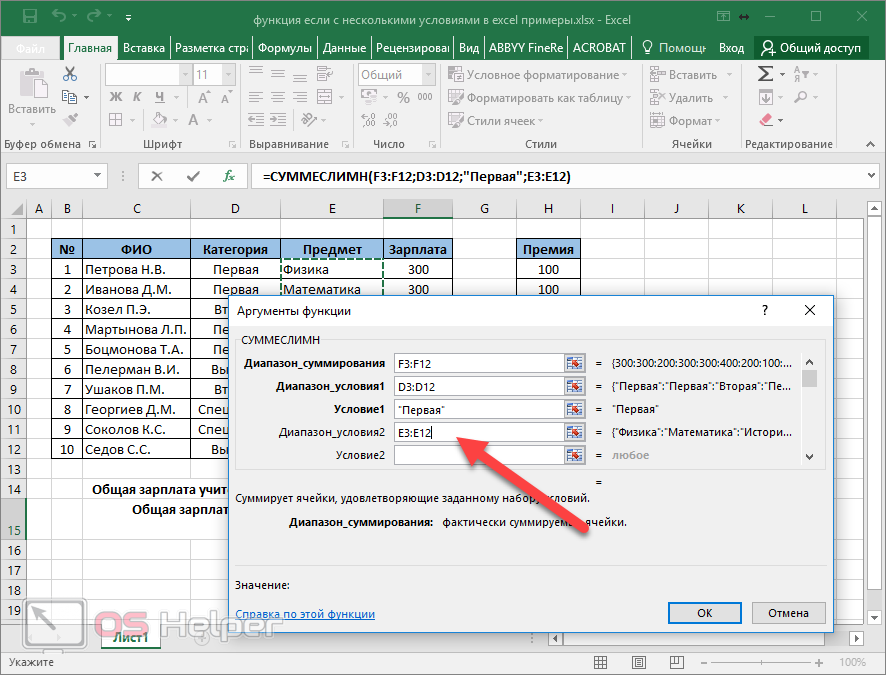Switch to the Формулы ribbon tab
Viewport: 886px width, 675px height.
point(285,48)
